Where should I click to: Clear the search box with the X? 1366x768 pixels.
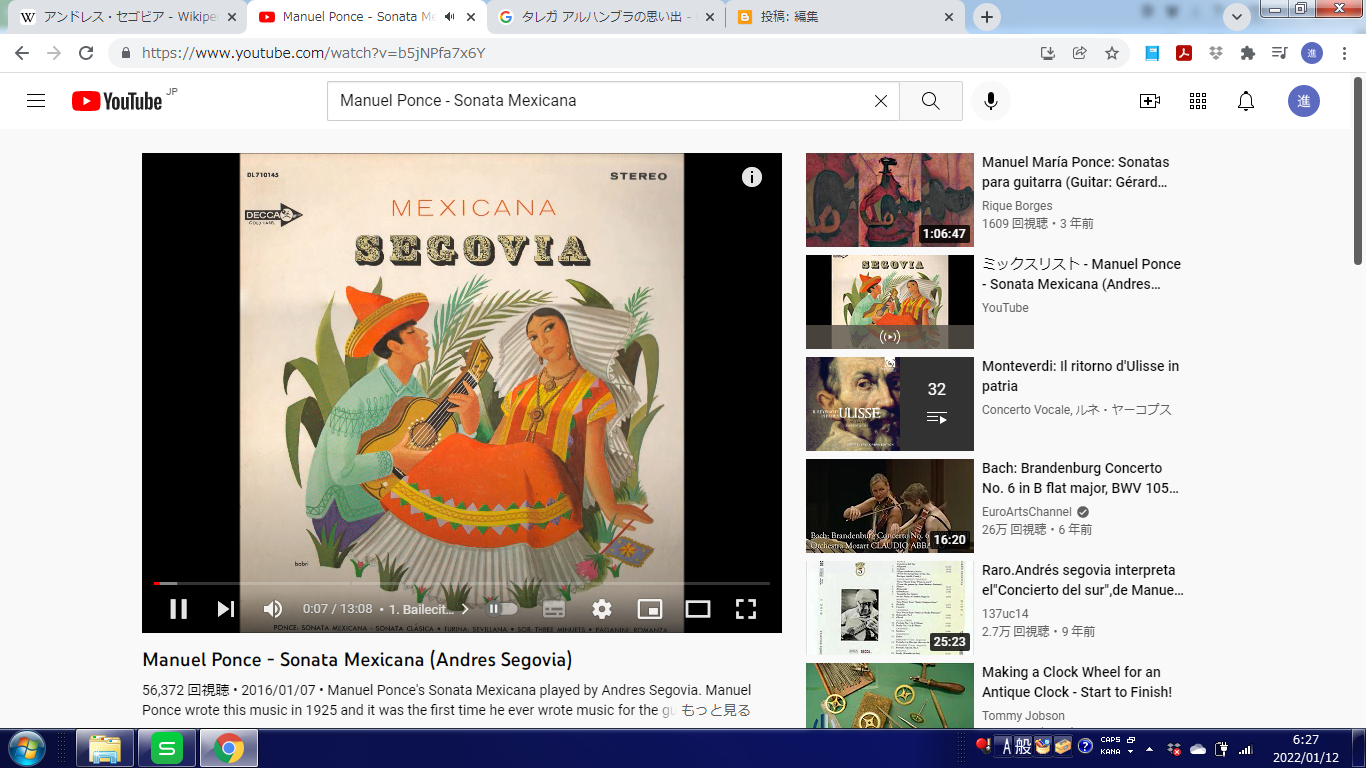click(x=880, y=101)
